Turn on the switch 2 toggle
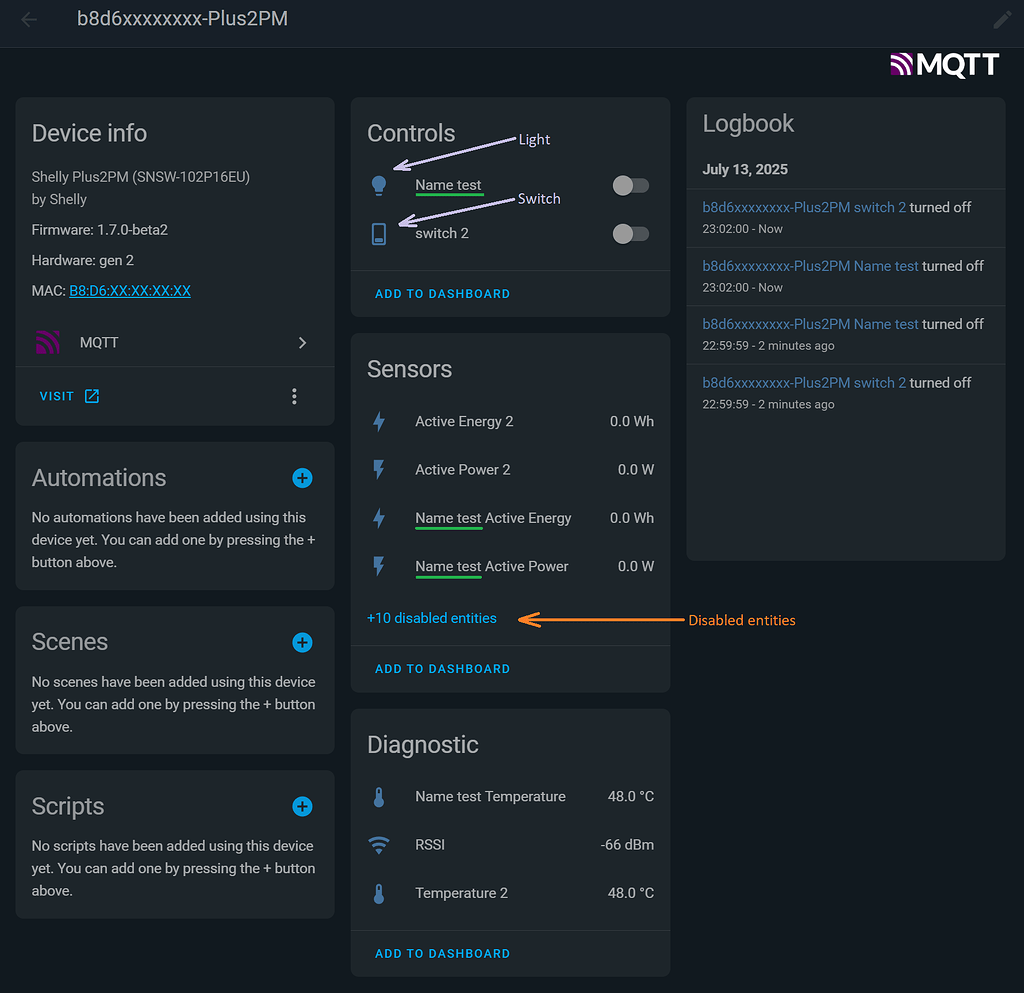Image resolution: width=1024 pixels, height=993 pixels. pyautogui.click(x=630, y=233)
